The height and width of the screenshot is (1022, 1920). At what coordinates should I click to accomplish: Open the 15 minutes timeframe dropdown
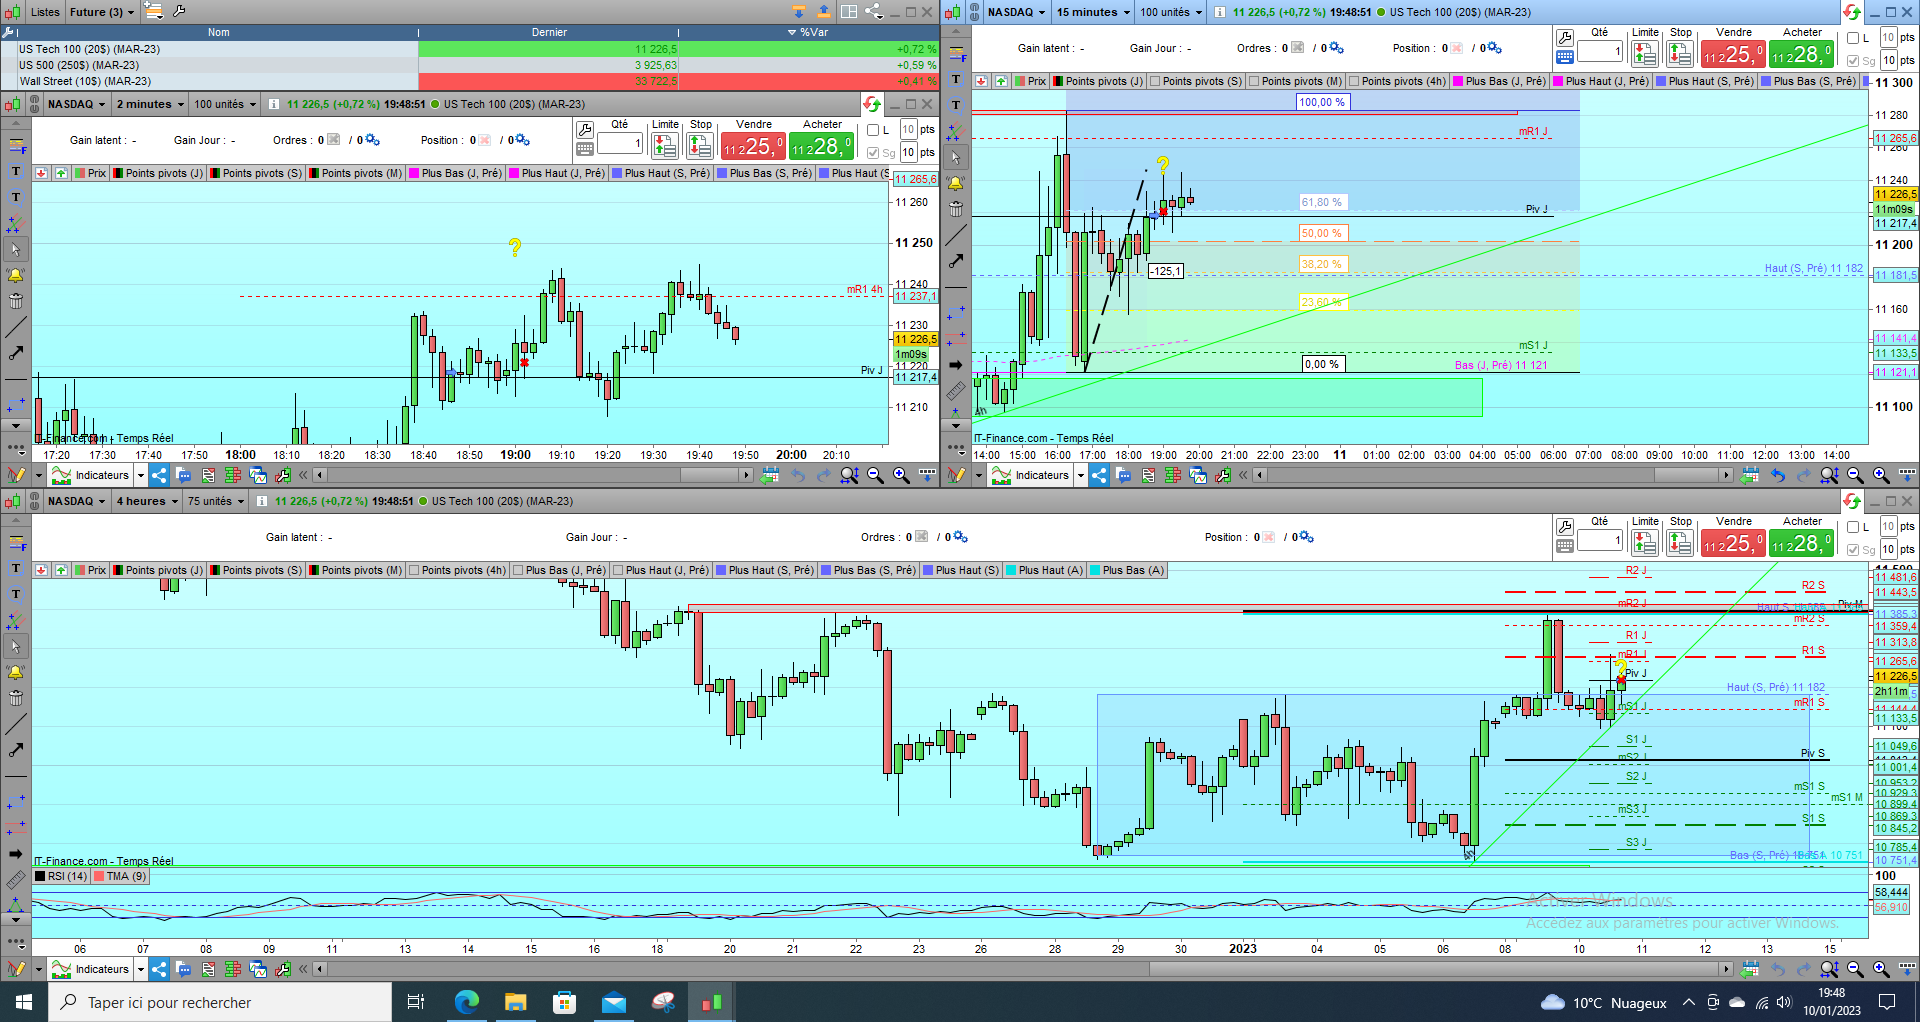click(x=1094, y=12)
